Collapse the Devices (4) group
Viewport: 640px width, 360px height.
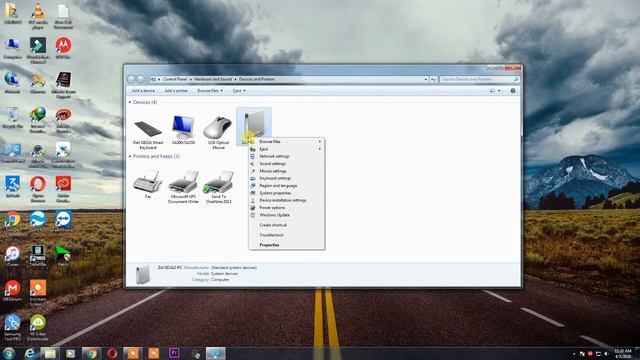[x=130, y=102]
